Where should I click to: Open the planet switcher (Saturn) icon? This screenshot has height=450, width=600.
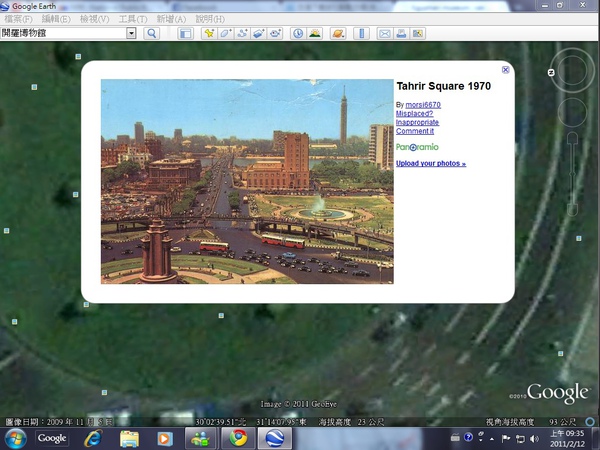coord(338,34)
